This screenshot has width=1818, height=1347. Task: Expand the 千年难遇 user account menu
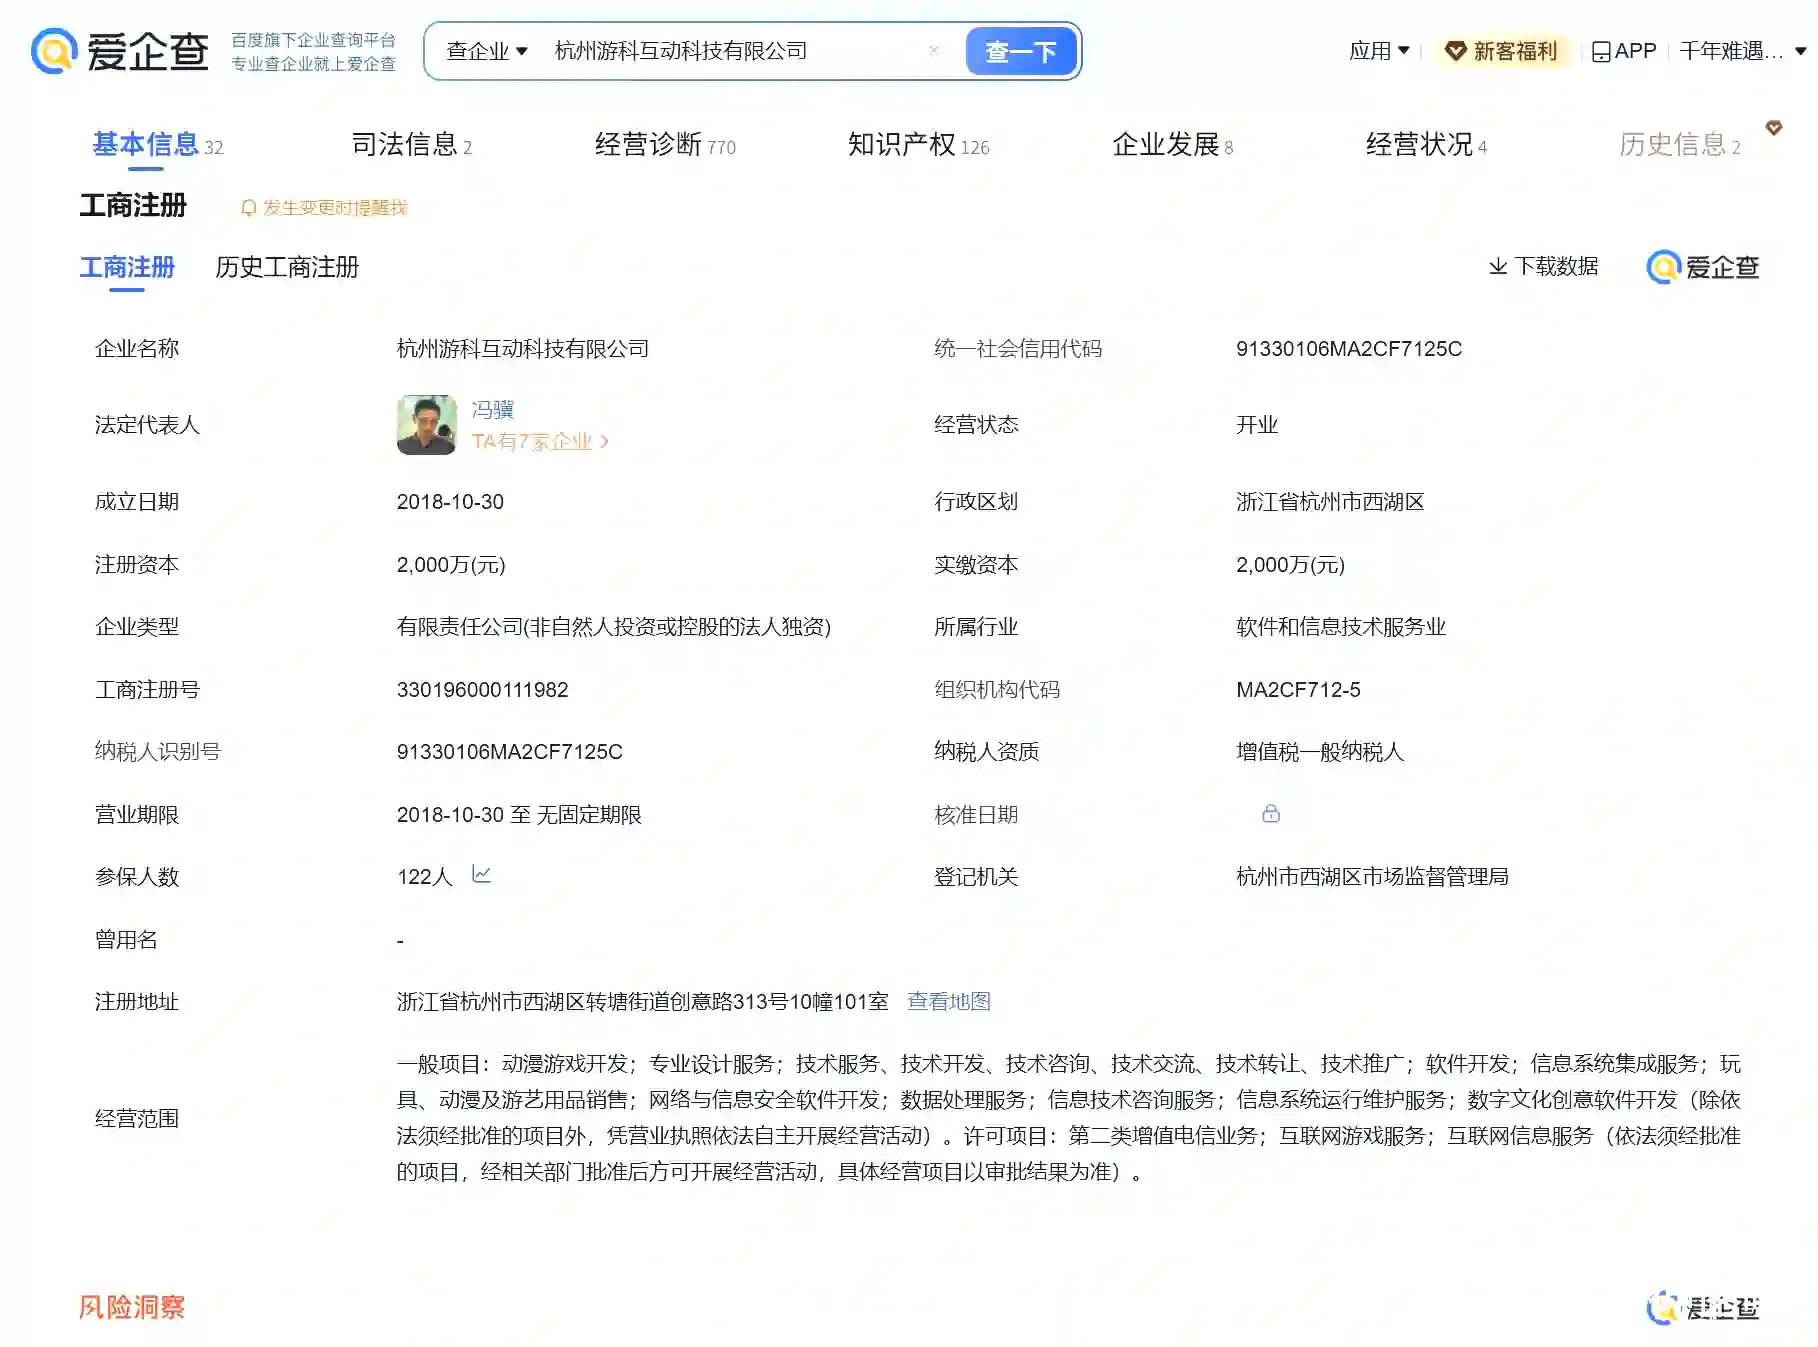point(1742,51)
